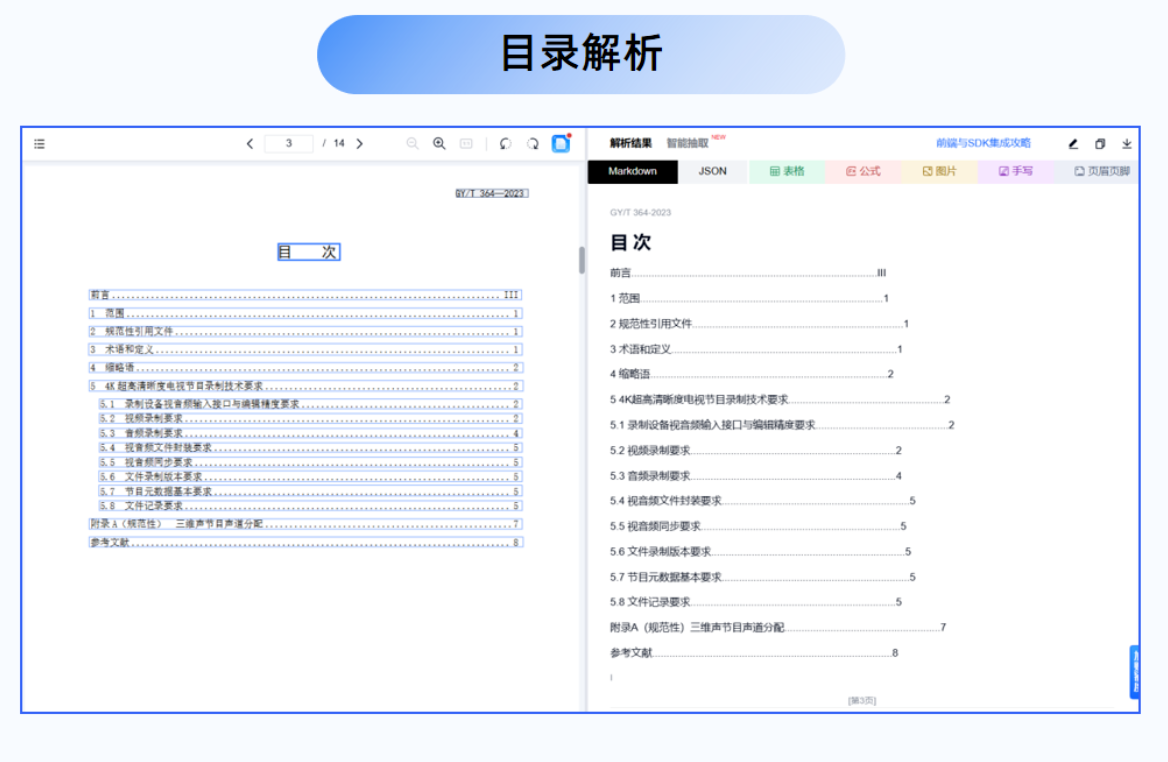
Task: Click the GY/T 364—2023 header in original document
Action: (x=492, y=194)
